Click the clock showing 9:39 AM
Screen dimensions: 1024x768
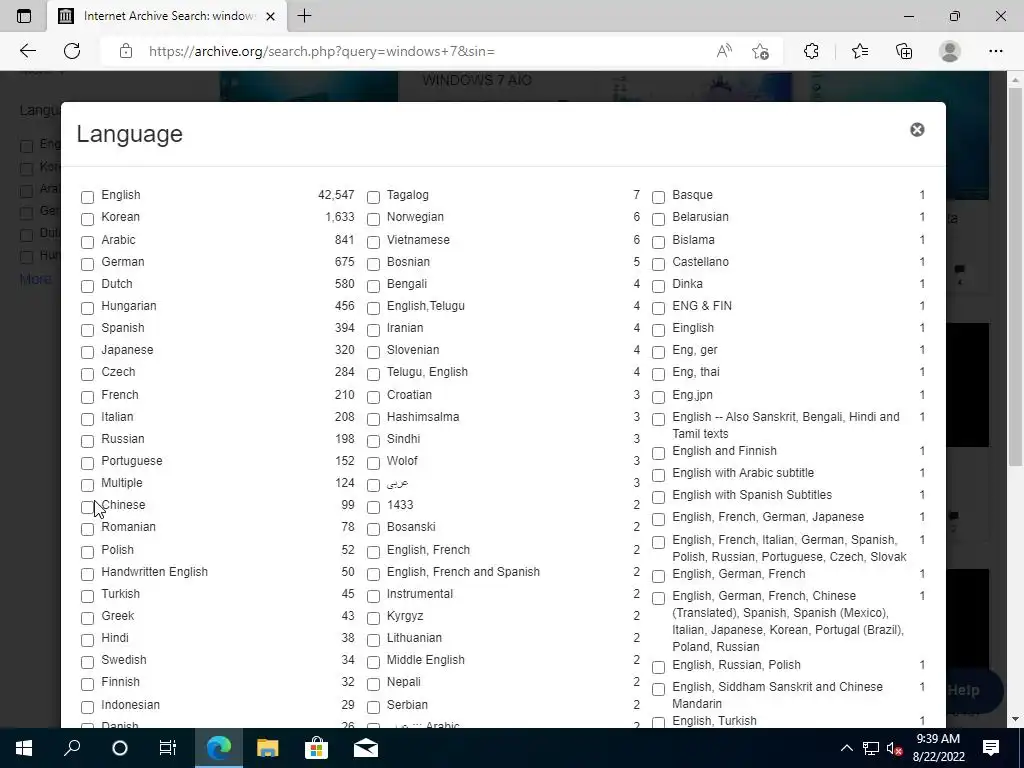tap(938, 739)
